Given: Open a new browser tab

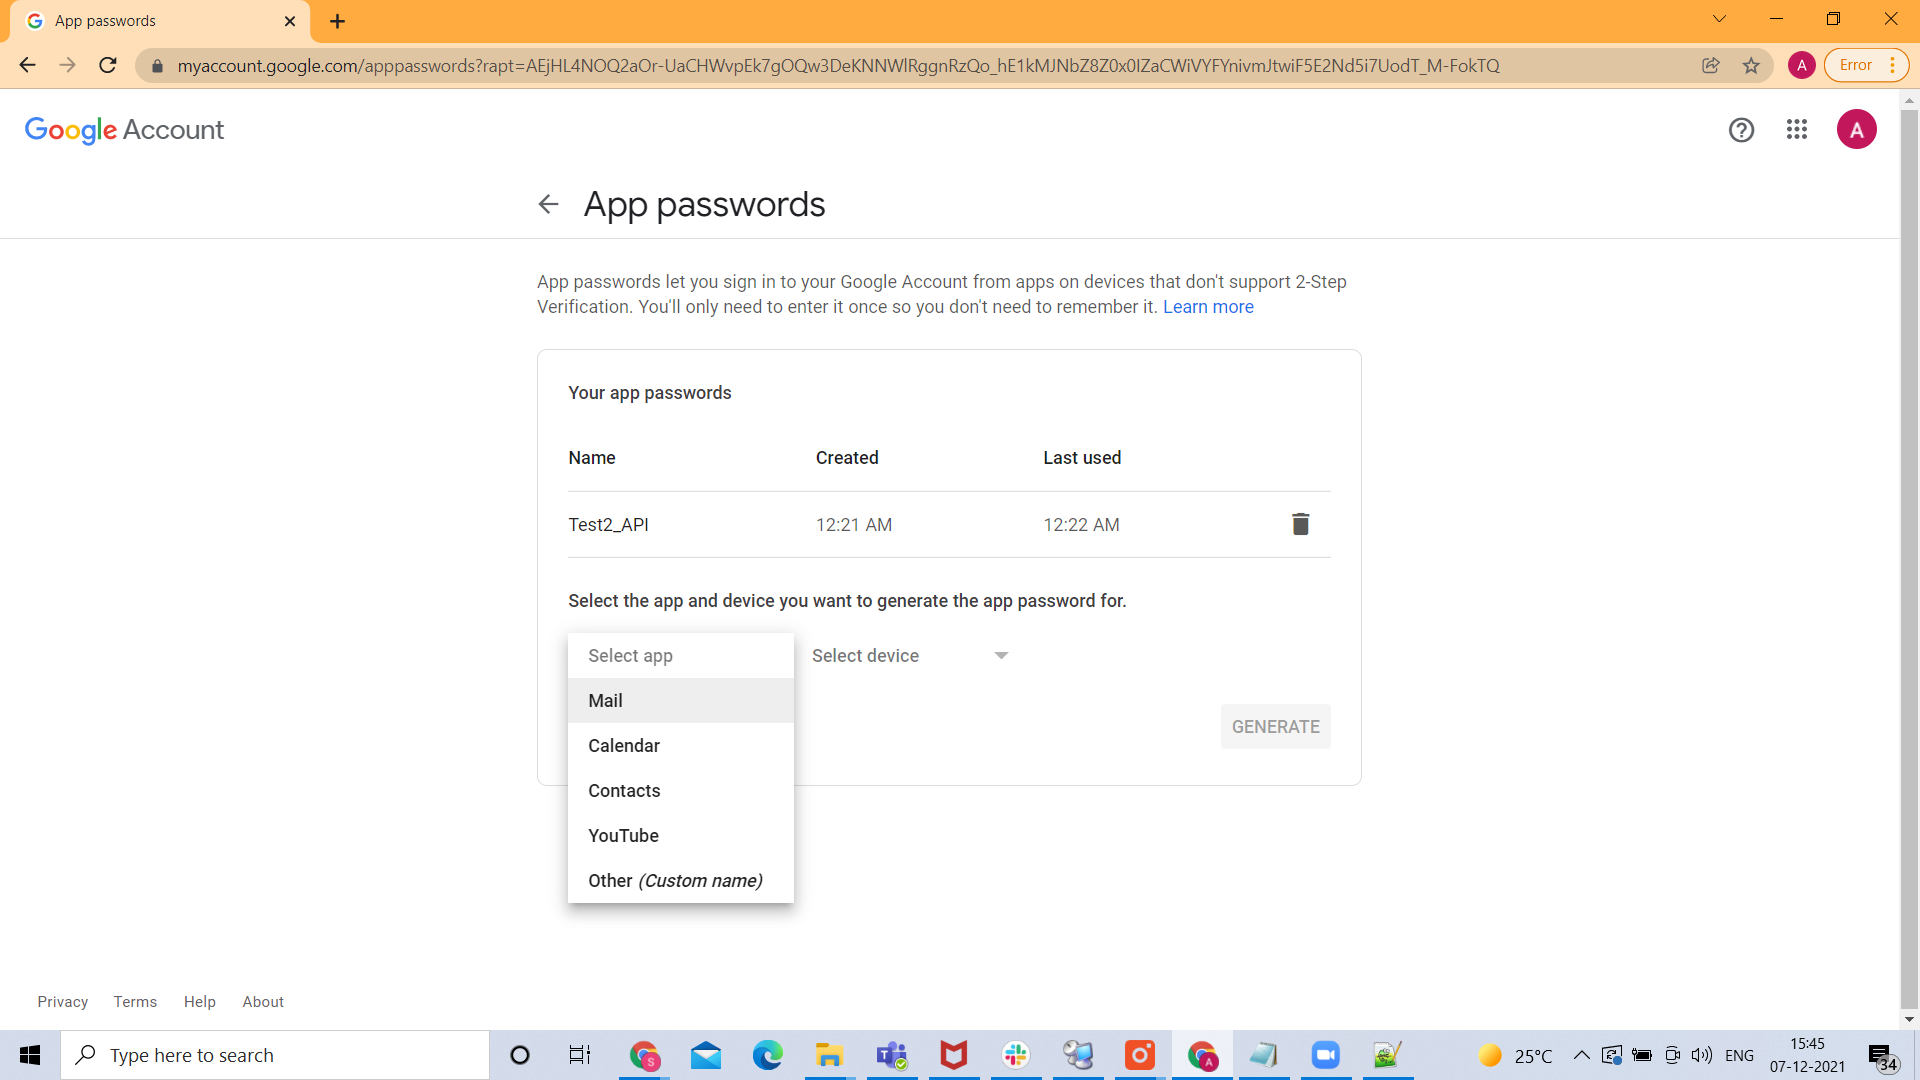Looking at the screenshot, I should pyautogui.click(x=337, y=21).
